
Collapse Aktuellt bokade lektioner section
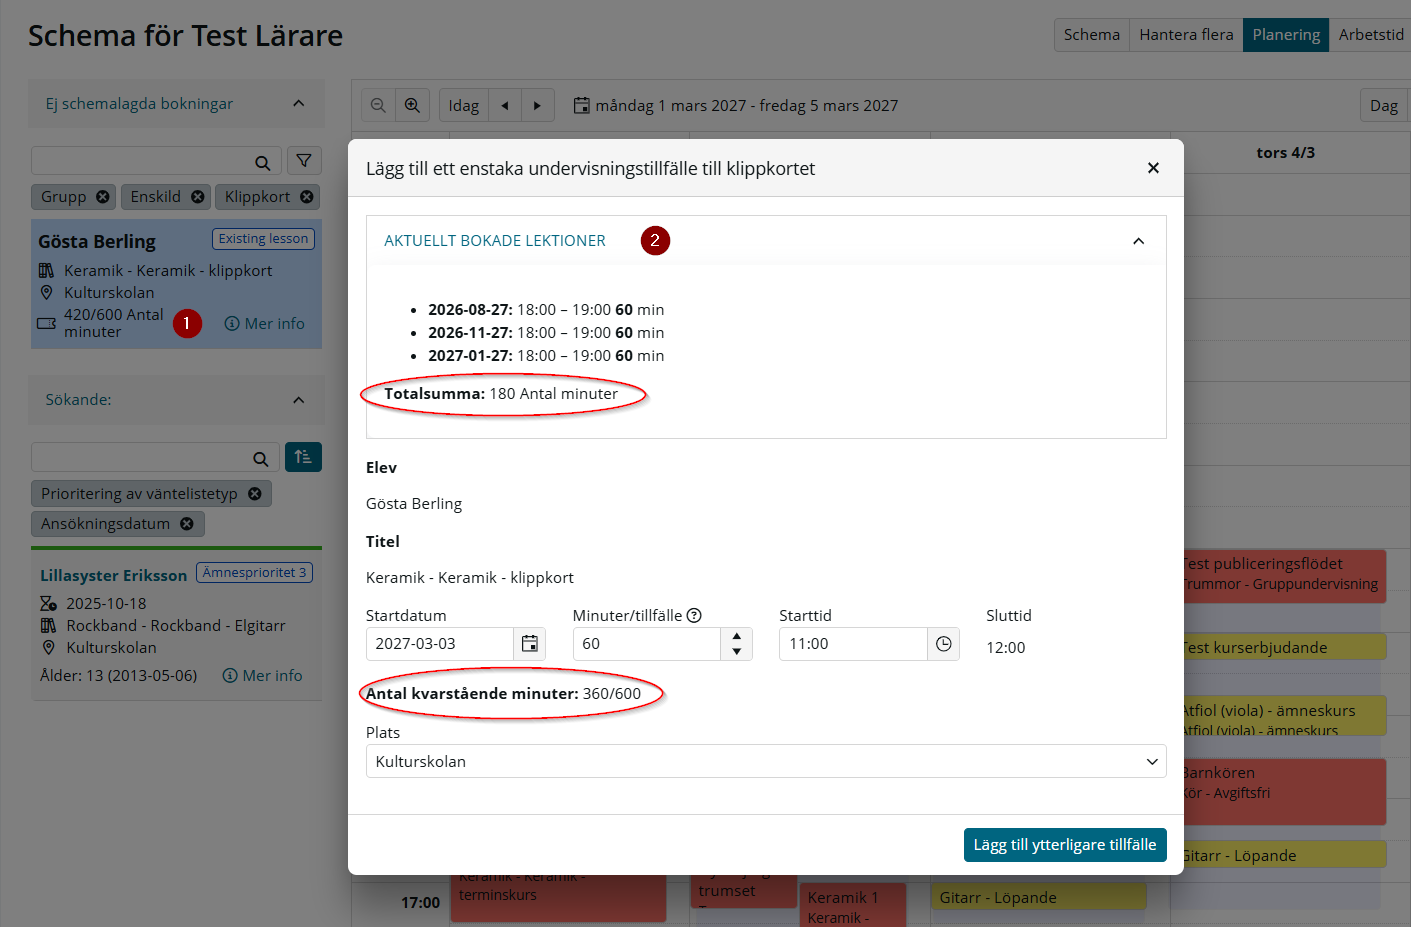tap(1138, 241)
